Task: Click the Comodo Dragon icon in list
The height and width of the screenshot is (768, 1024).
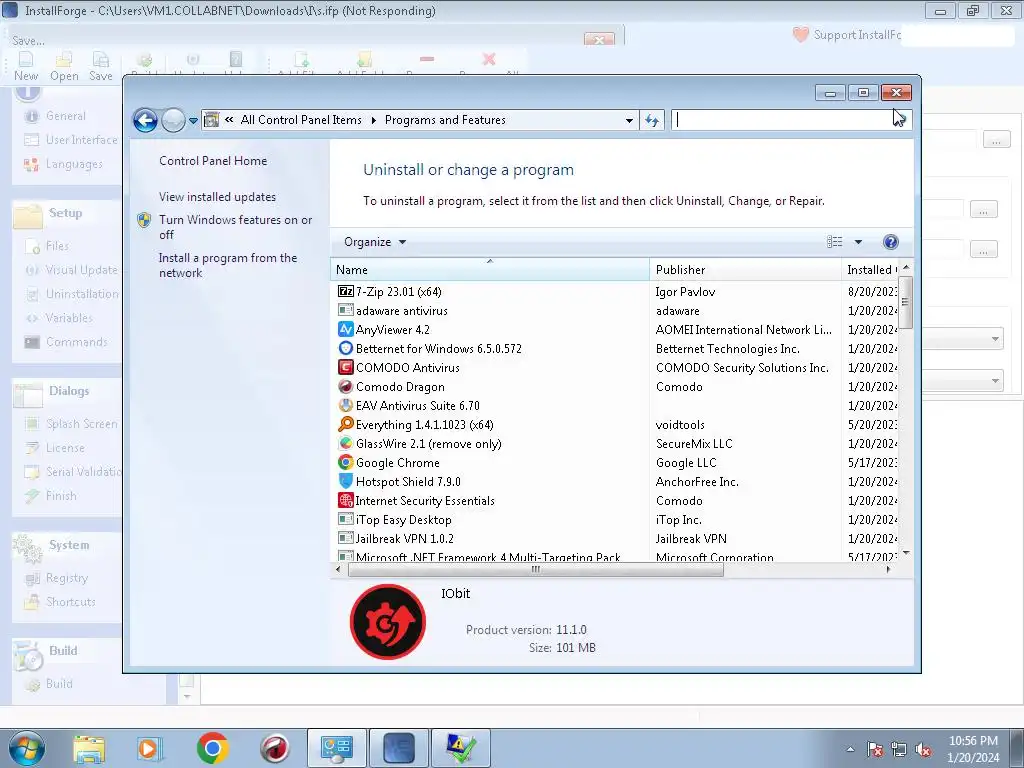Action: click(345, 387)
